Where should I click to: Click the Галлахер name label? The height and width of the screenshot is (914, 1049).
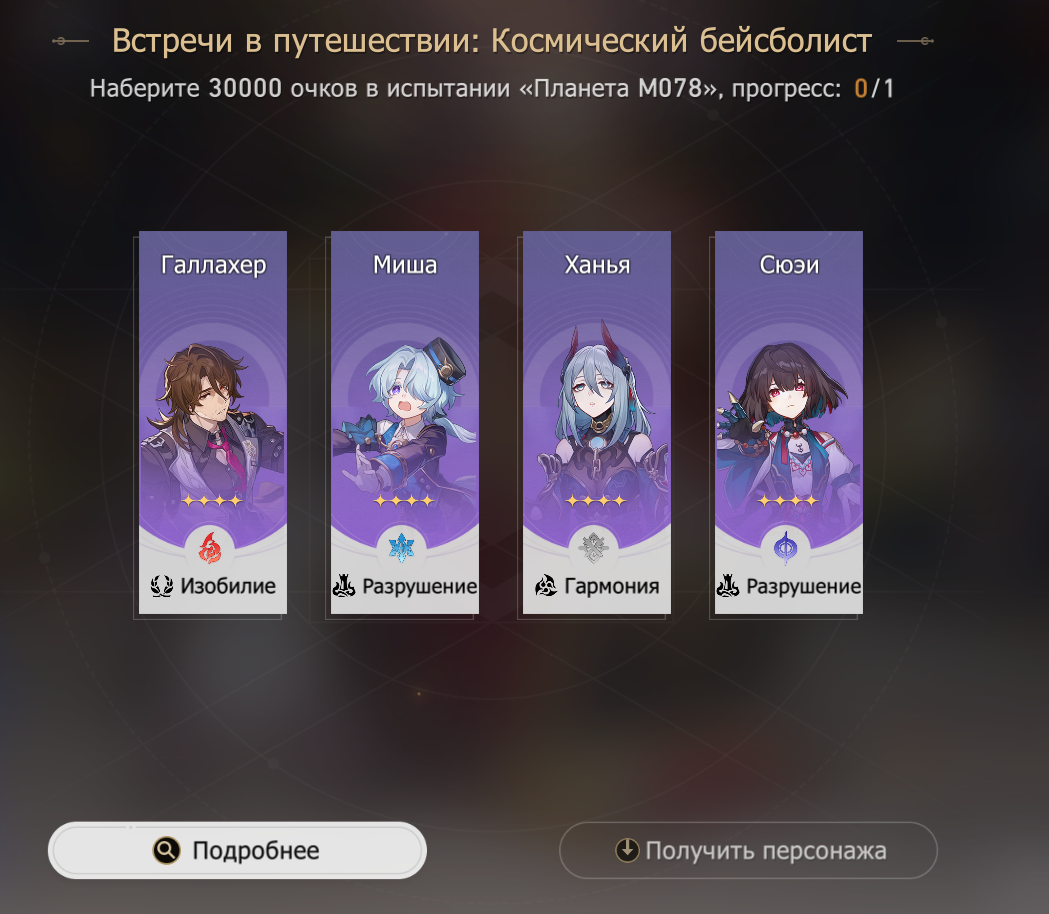[213, 265]
